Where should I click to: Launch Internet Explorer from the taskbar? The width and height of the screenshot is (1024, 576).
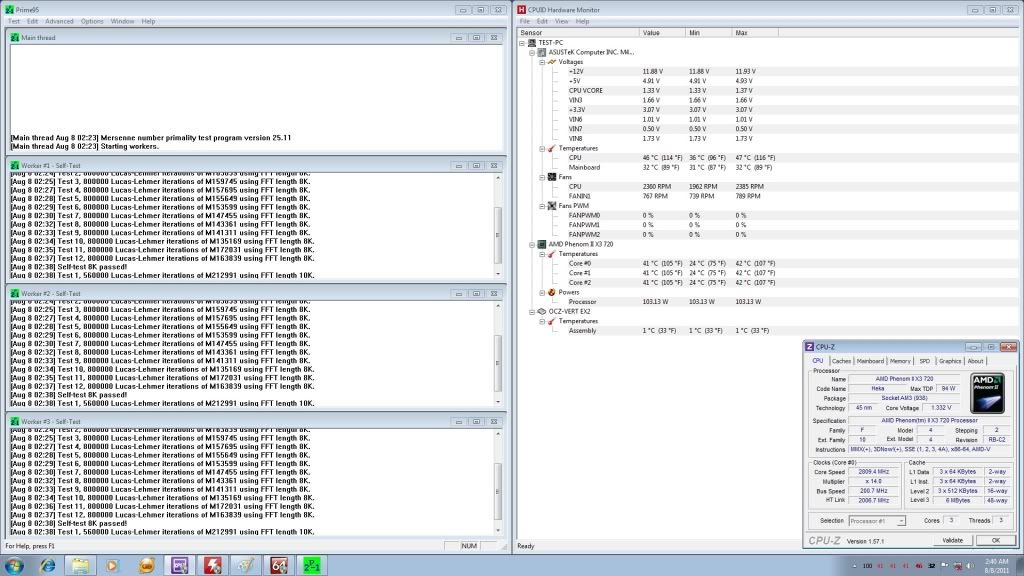47,566
